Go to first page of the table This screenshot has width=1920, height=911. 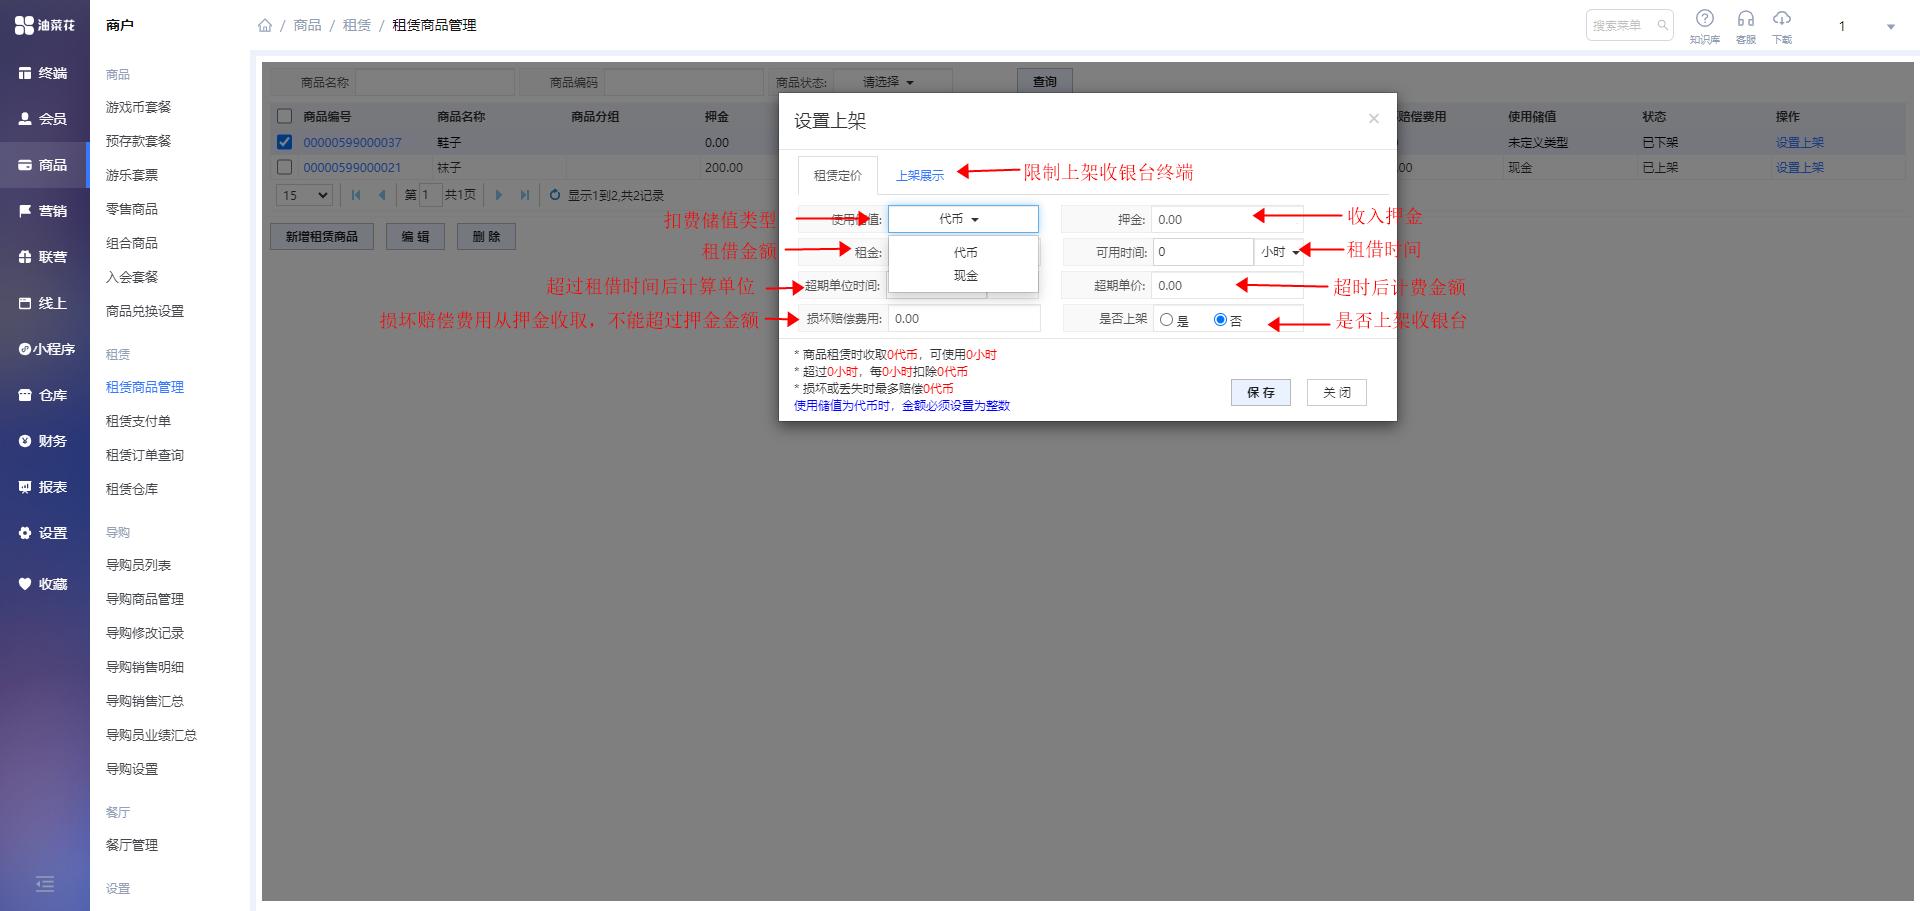(x=356, y=195)
